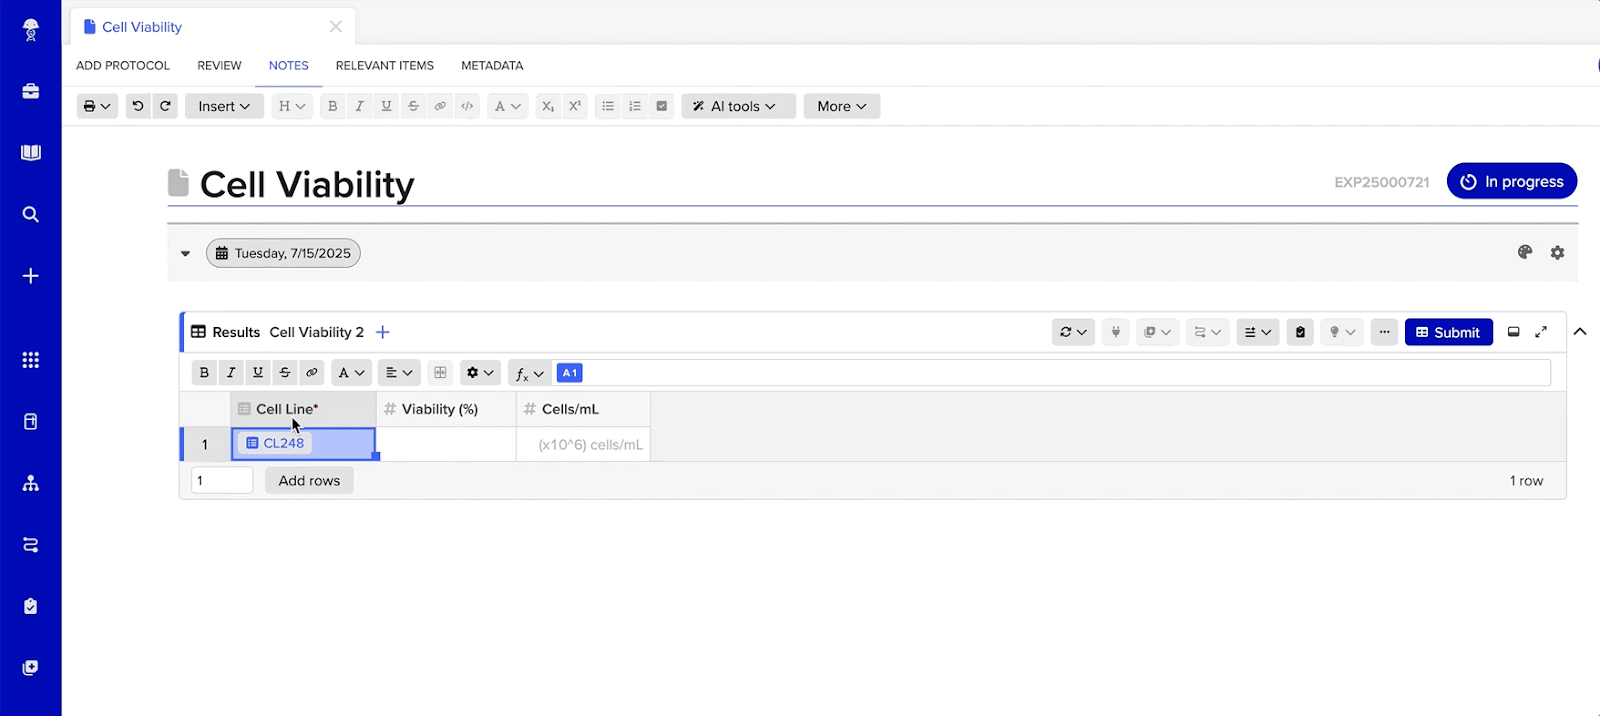Screen dimensions: 1600x716
Task: Insert link from the table toolbar
Action: click(x=312, y=373)
